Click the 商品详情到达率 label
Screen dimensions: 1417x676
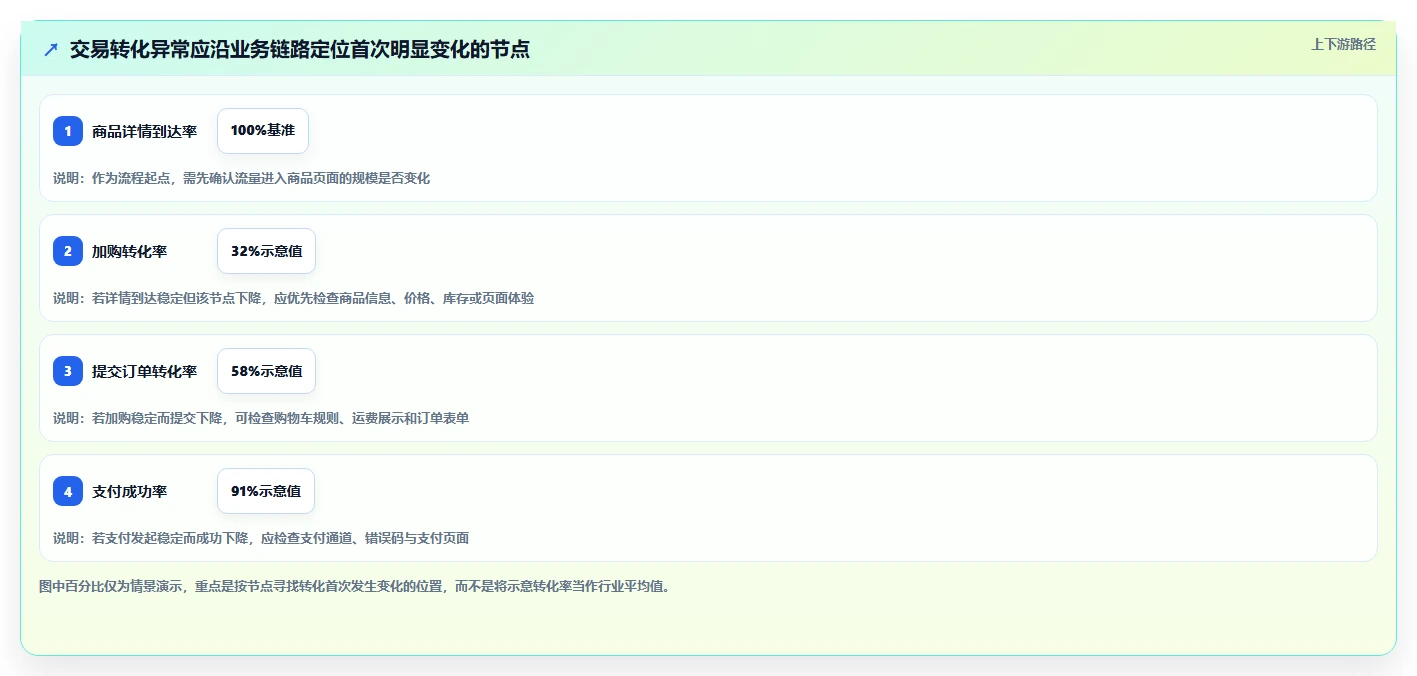[x=144, y=131]
